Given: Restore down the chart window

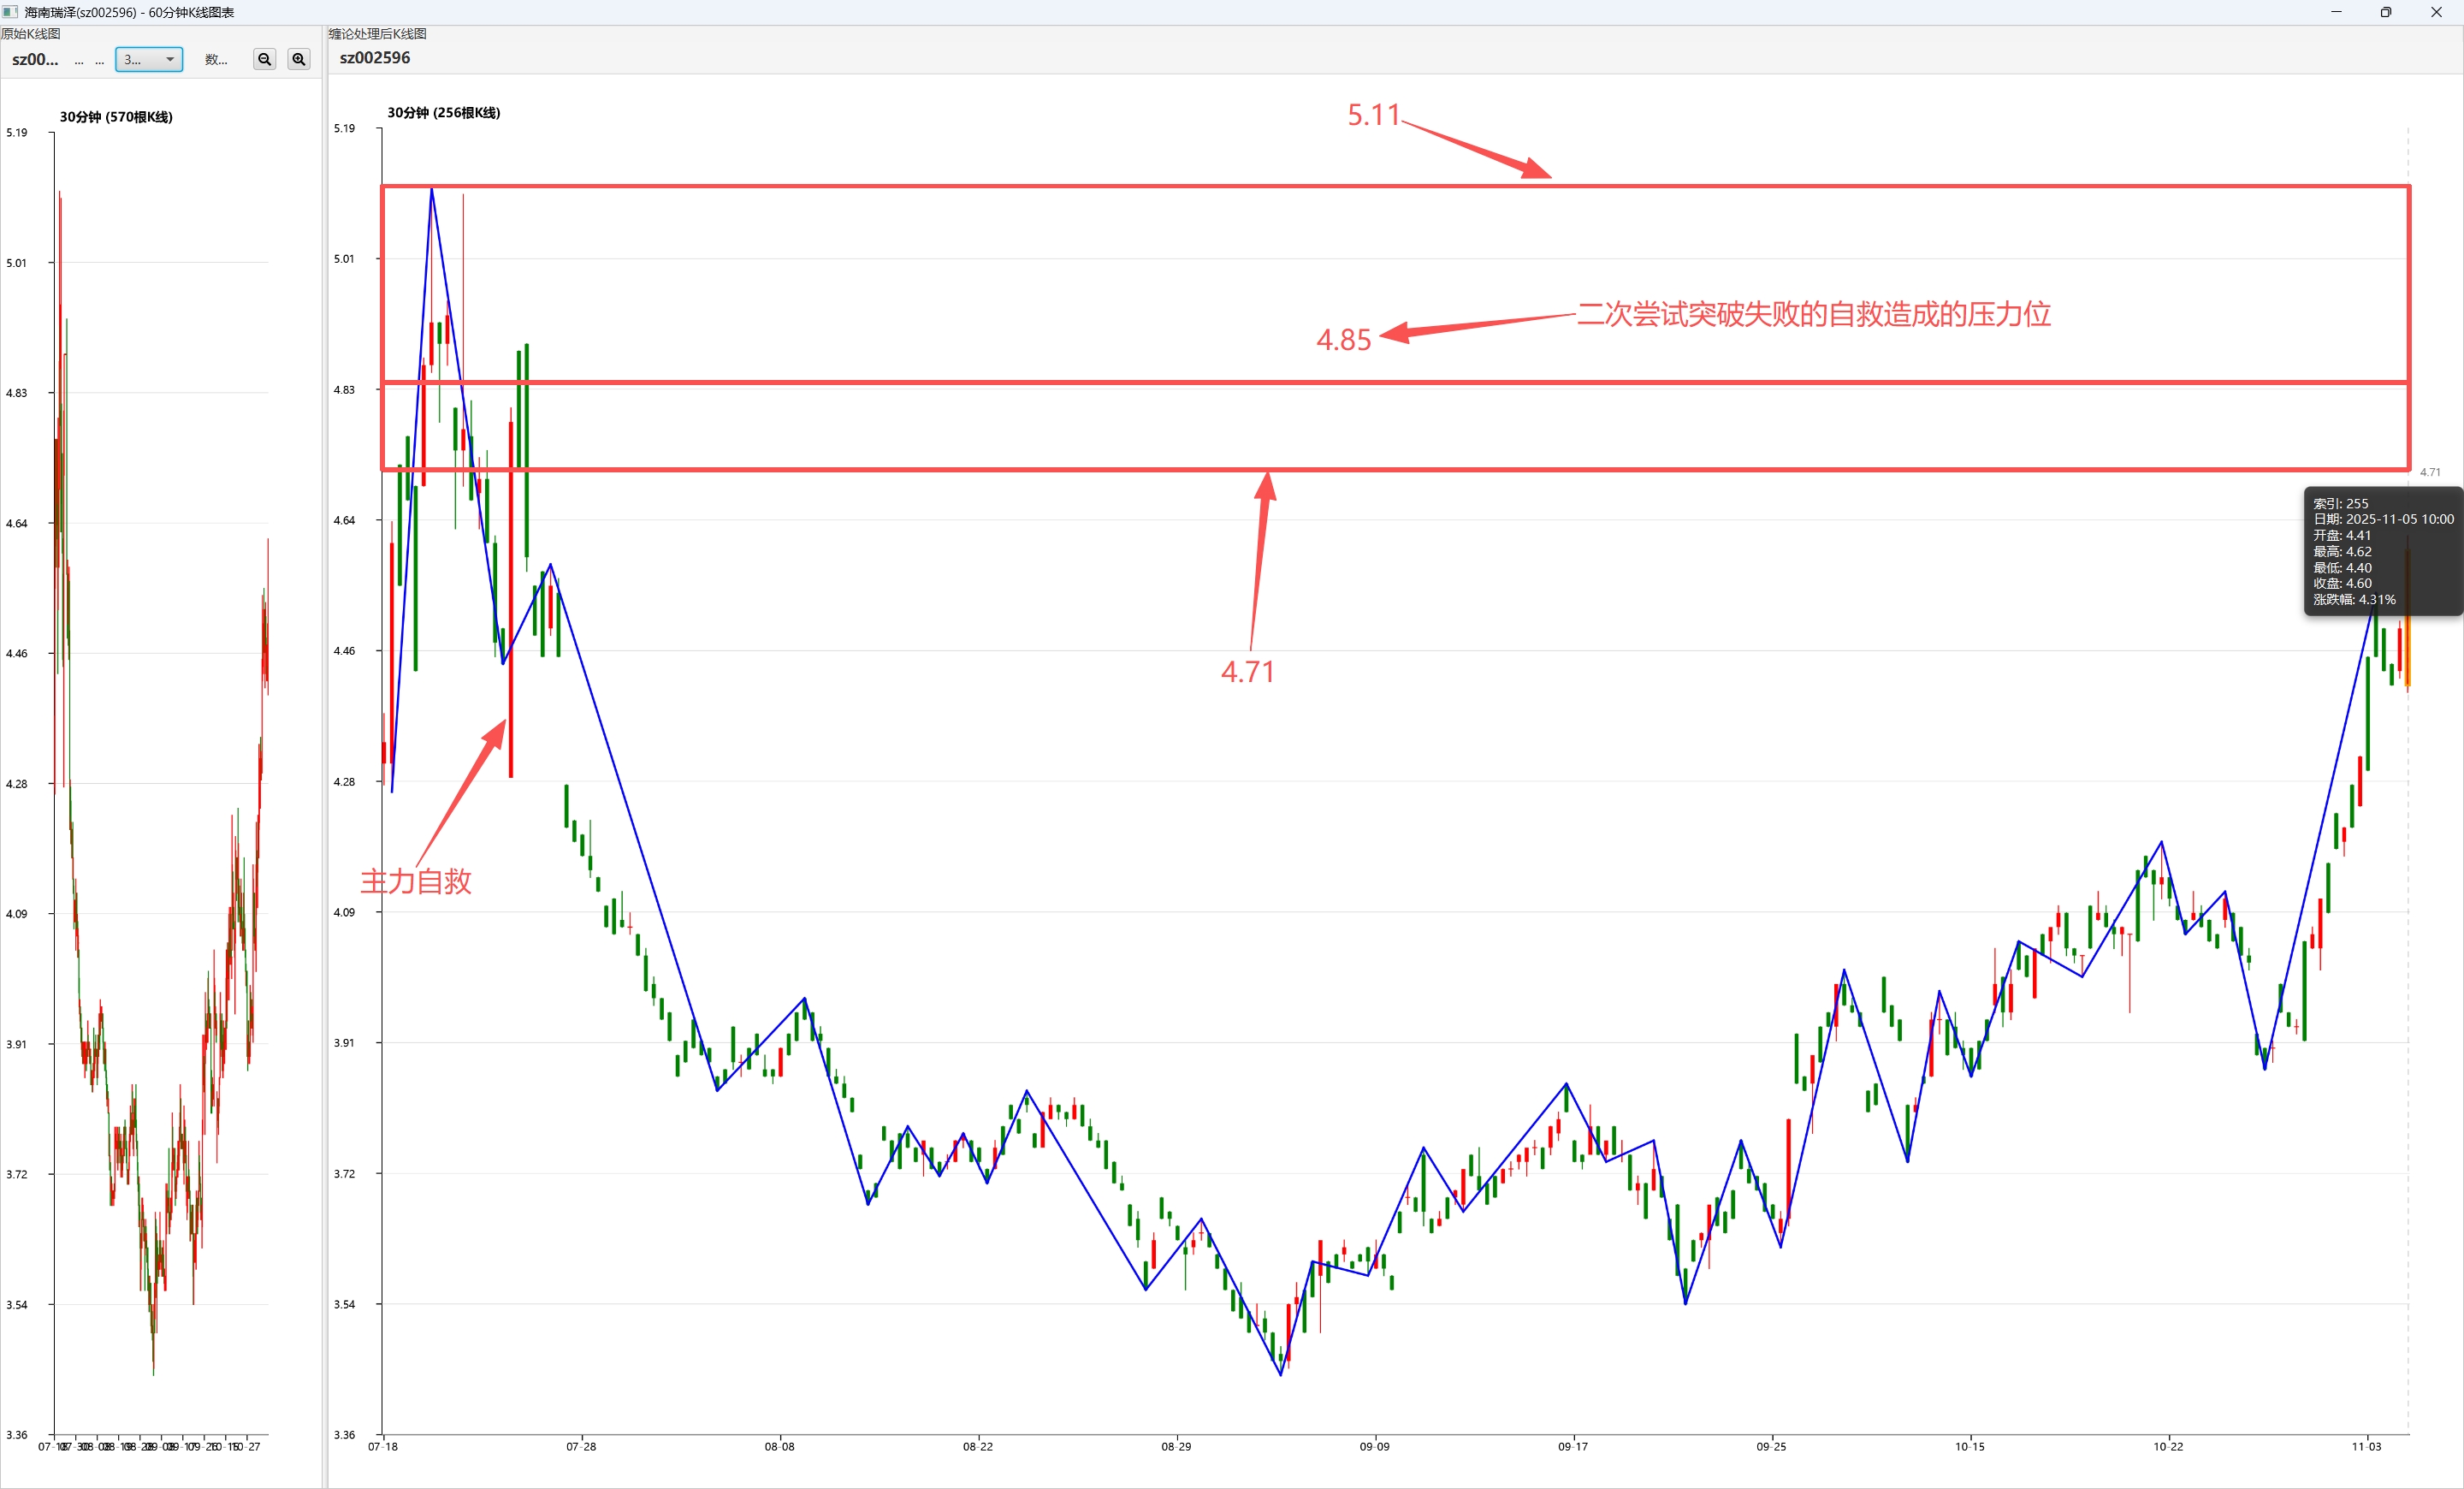Looking at the screenshot, I should [2386, 12].
